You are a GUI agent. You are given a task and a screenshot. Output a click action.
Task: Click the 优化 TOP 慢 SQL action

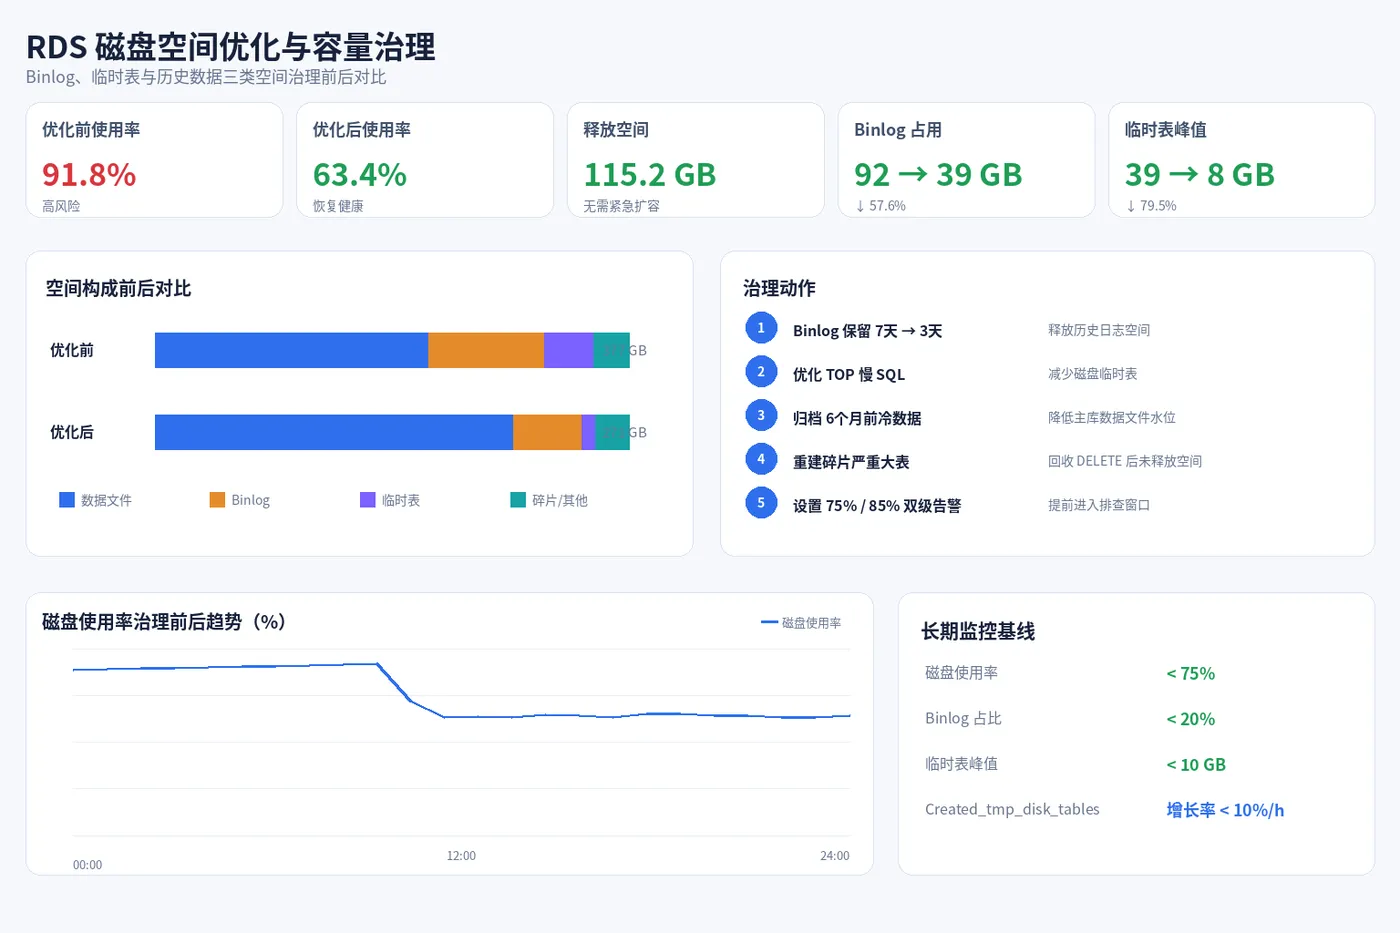pyautogui.click(x=849, y=374)
